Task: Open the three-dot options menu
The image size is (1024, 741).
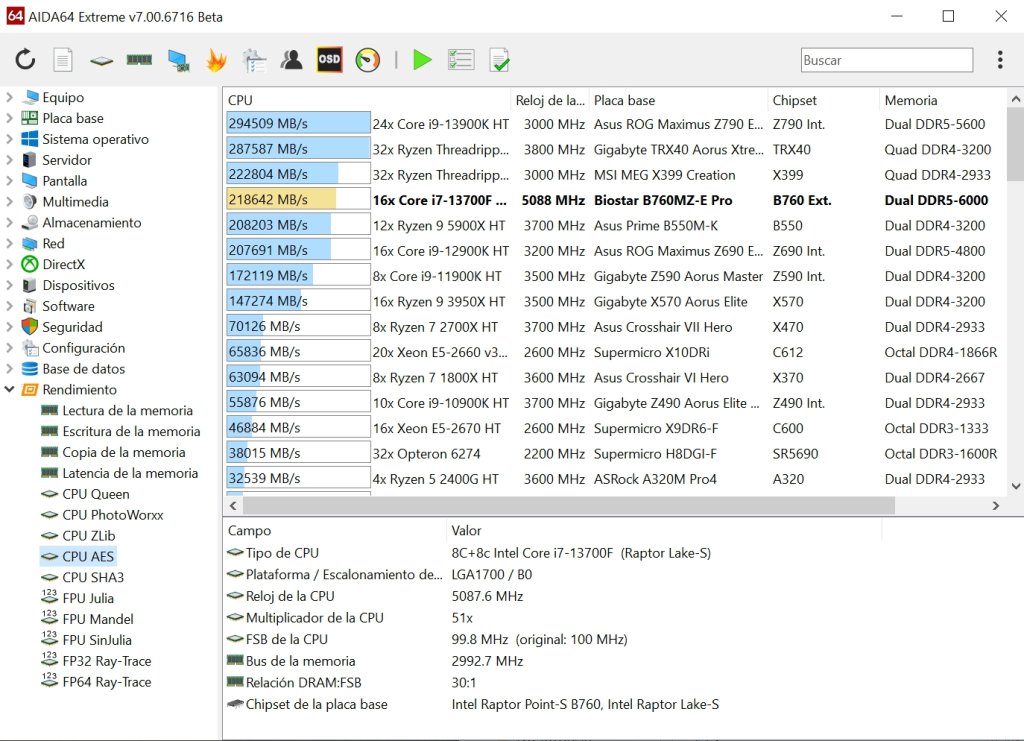Action: [1000, 60]
